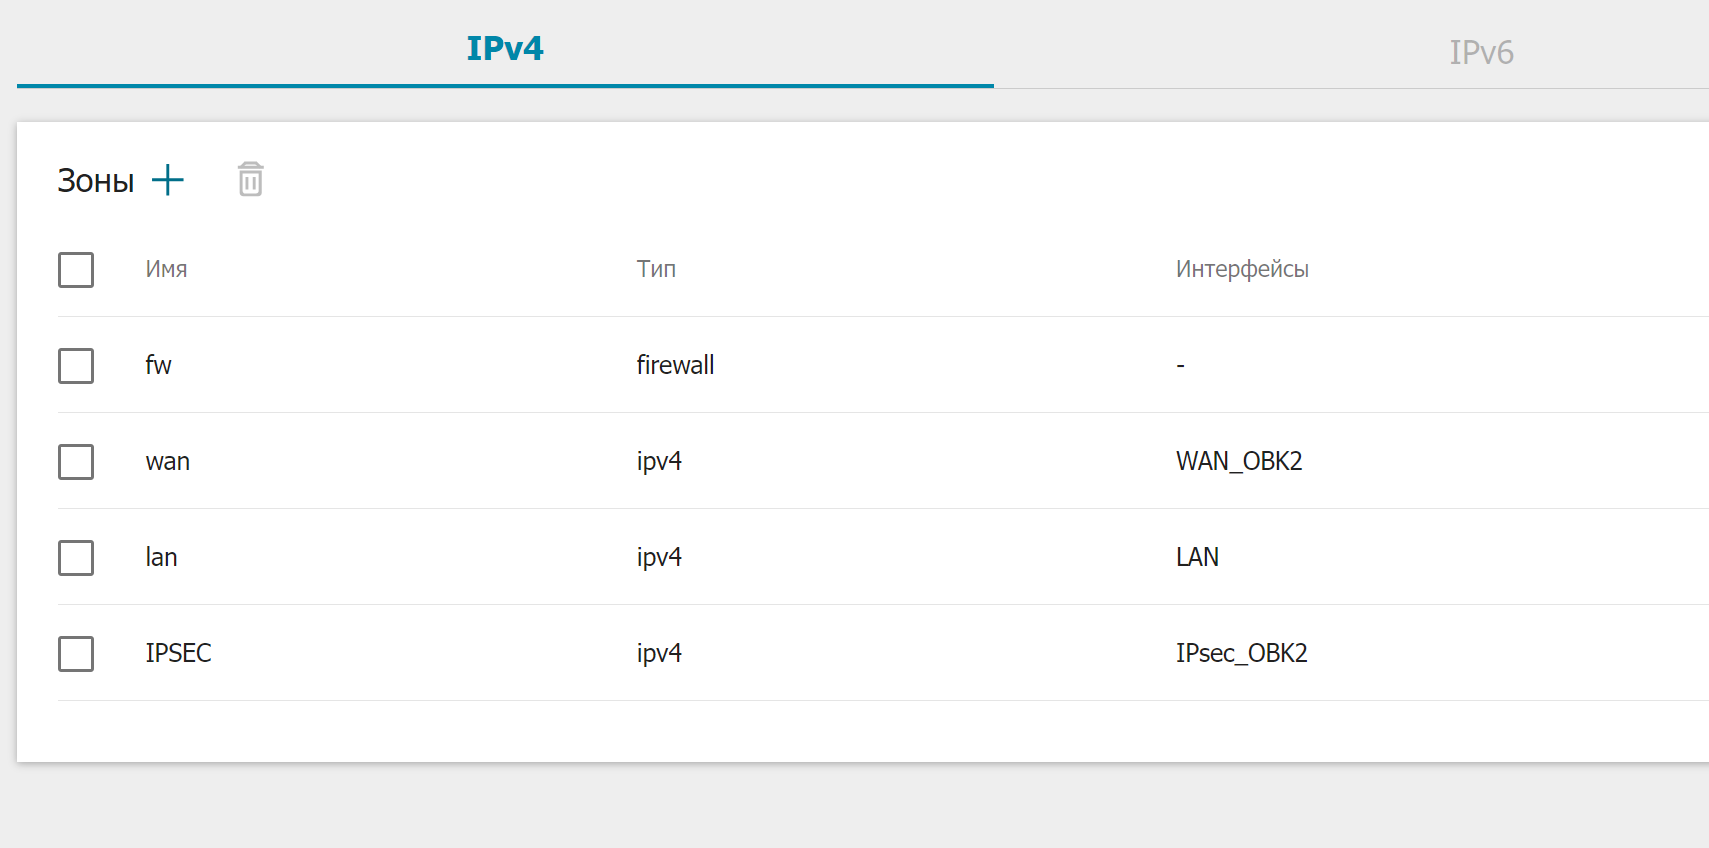Tick the lan zone checkbox
This screenshot has height=848, width=1709.
tap(76, 558)
